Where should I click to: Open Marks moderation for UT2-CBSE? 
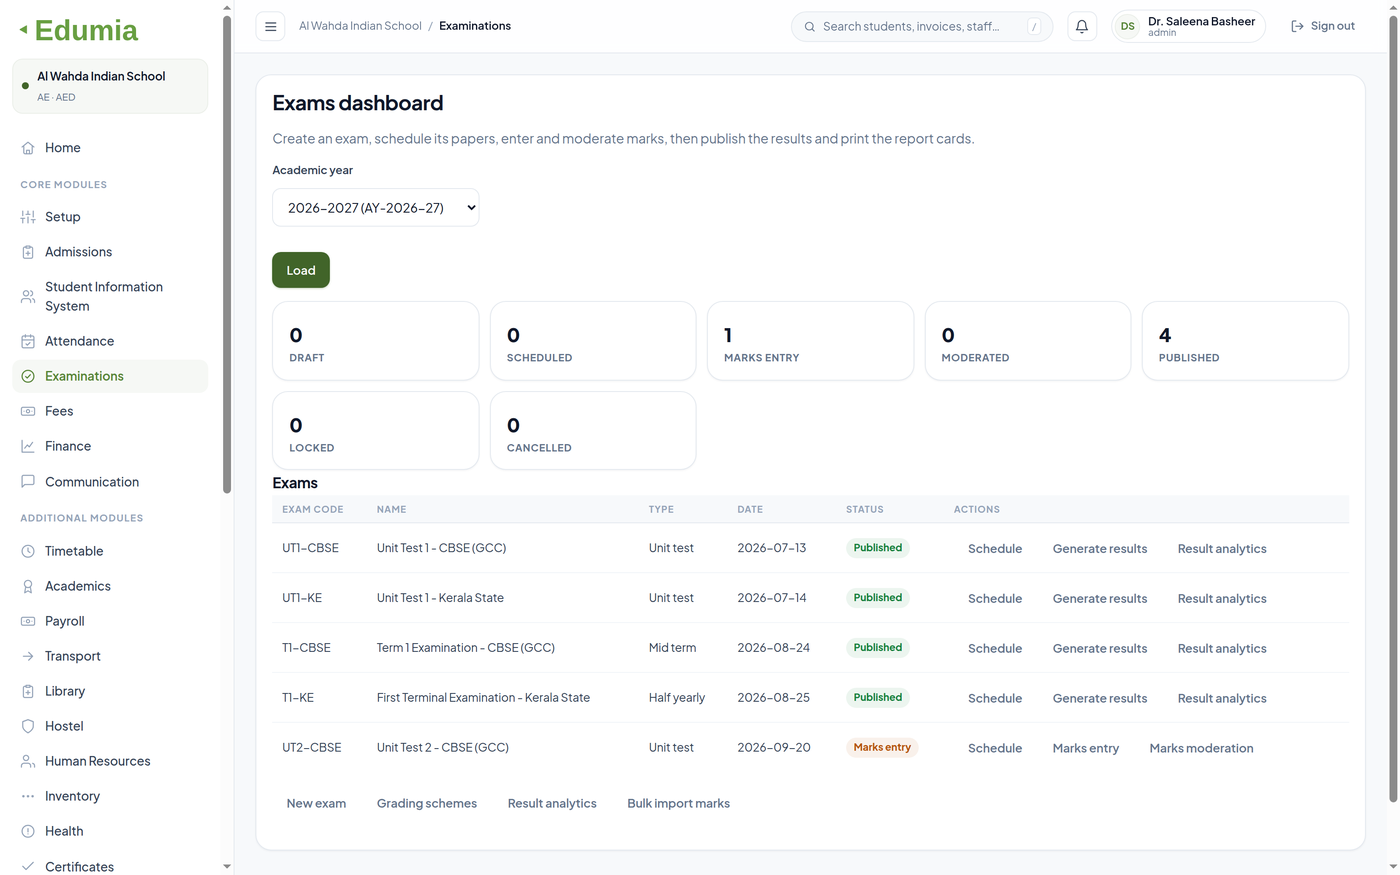pos(1201,749)
